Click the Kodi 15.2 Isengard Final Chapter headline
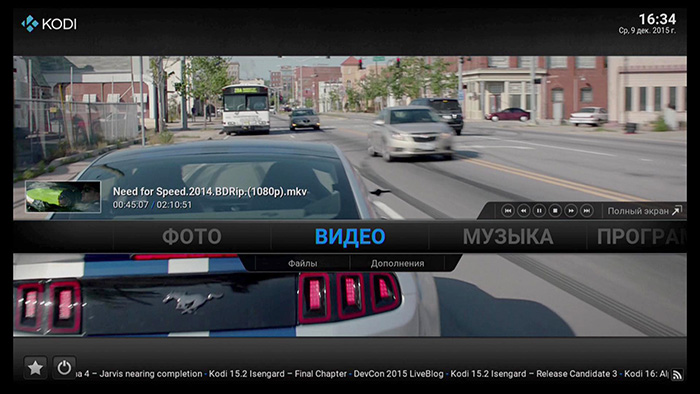Screen dimensions: 700x394 (278, 374)
